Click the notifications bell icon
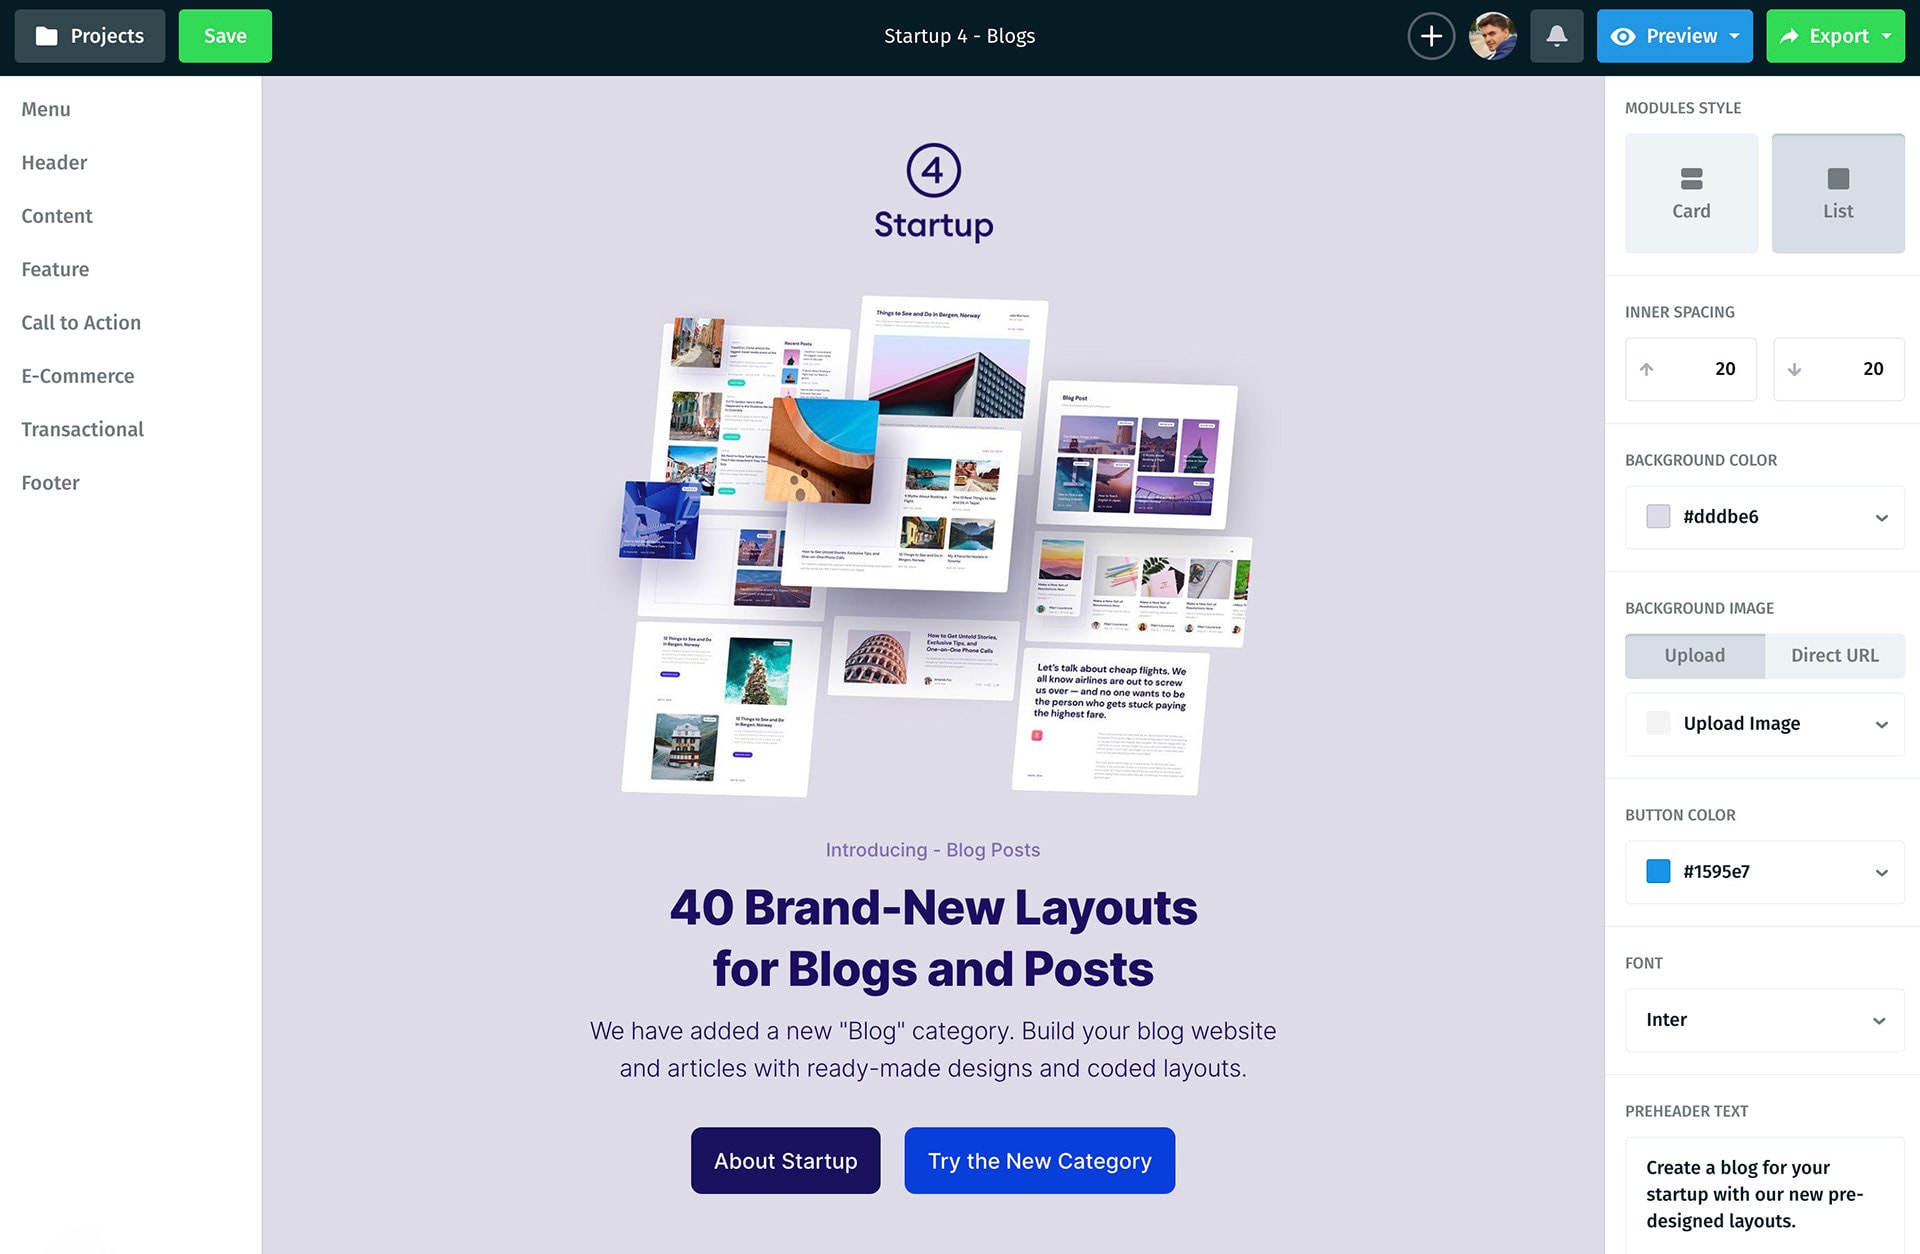 click(x=1558, y=35)
